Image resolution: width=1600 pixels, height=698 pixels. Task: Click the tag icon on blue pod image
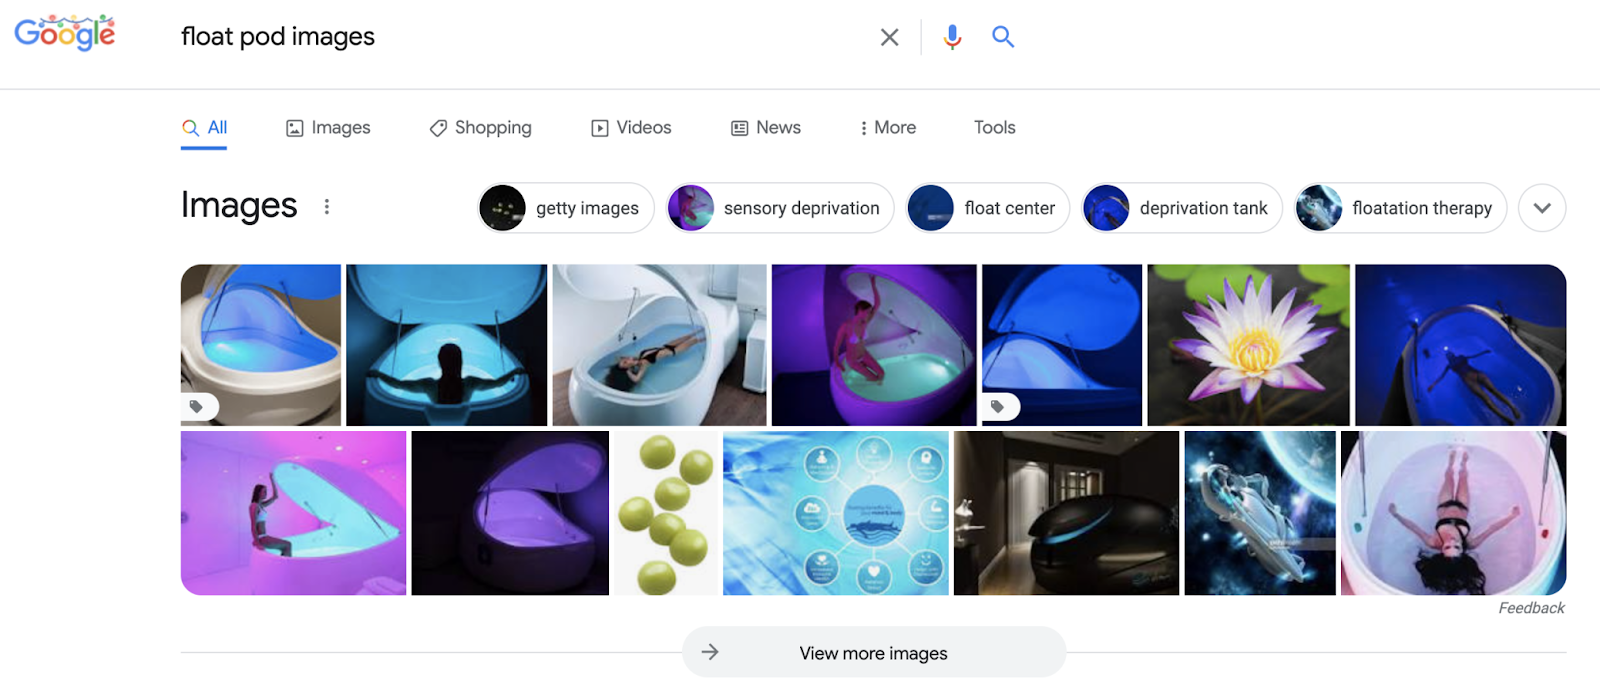point(998,407)
